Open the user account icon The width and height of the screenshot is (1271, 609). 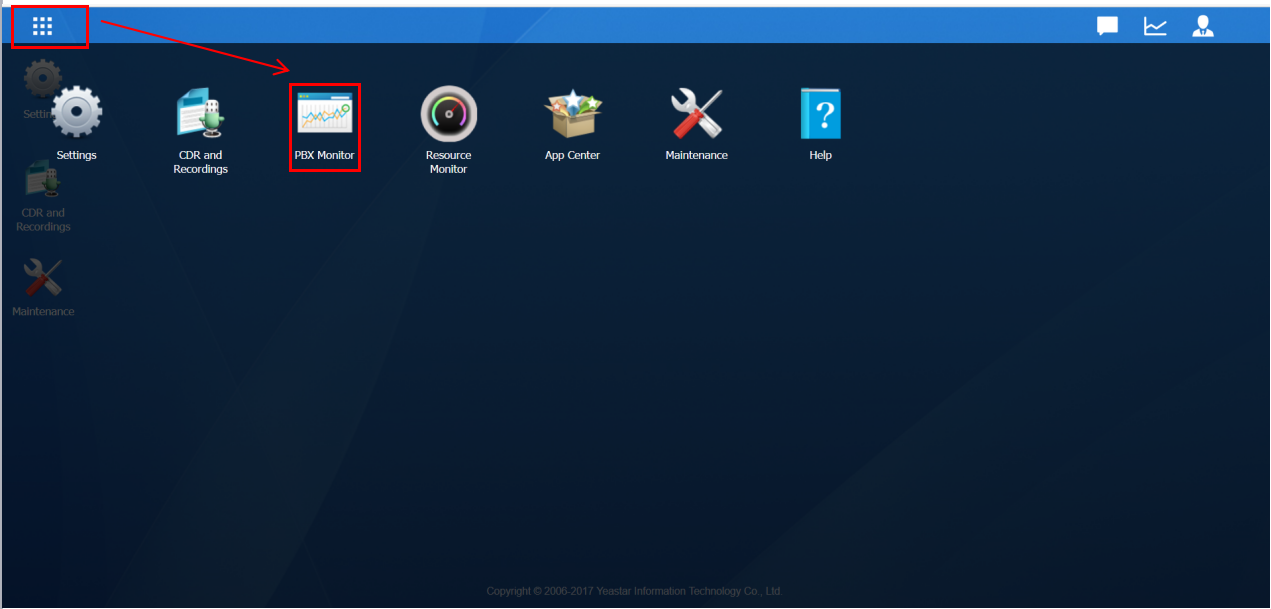tap(1202, 26)
